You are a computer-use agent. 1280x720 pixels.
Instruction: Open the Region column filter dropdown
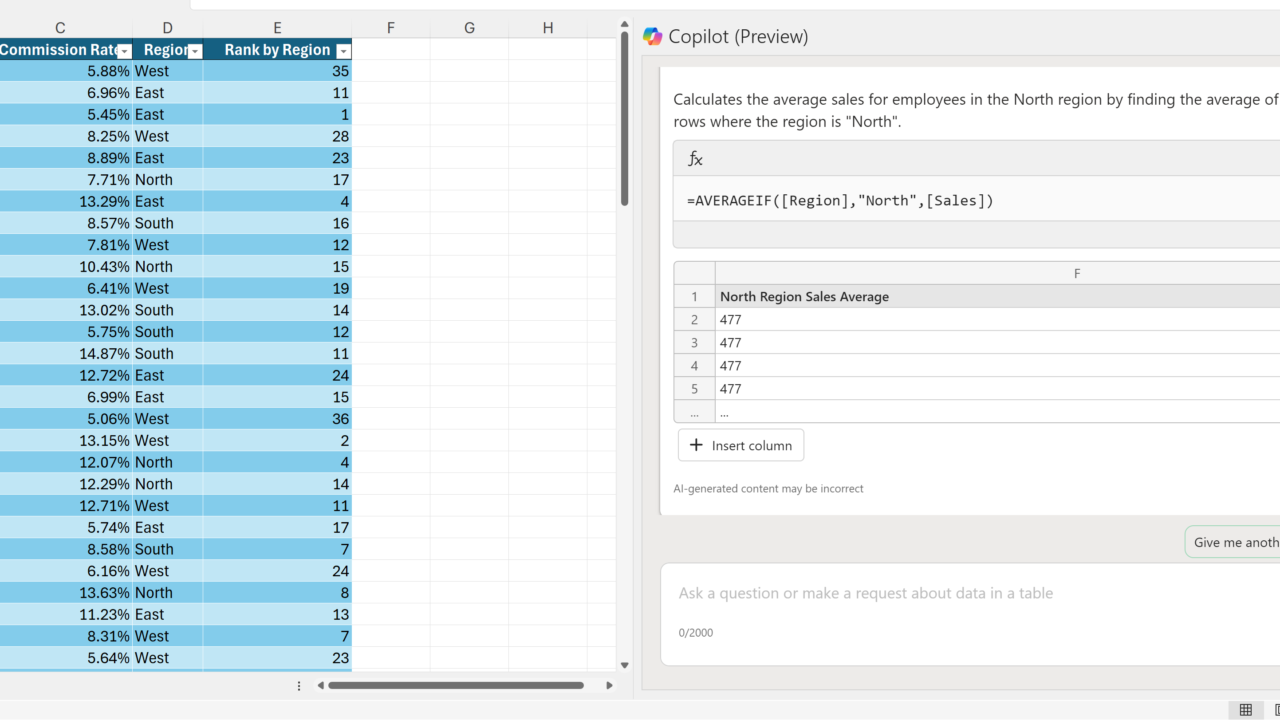click(195, 51)
